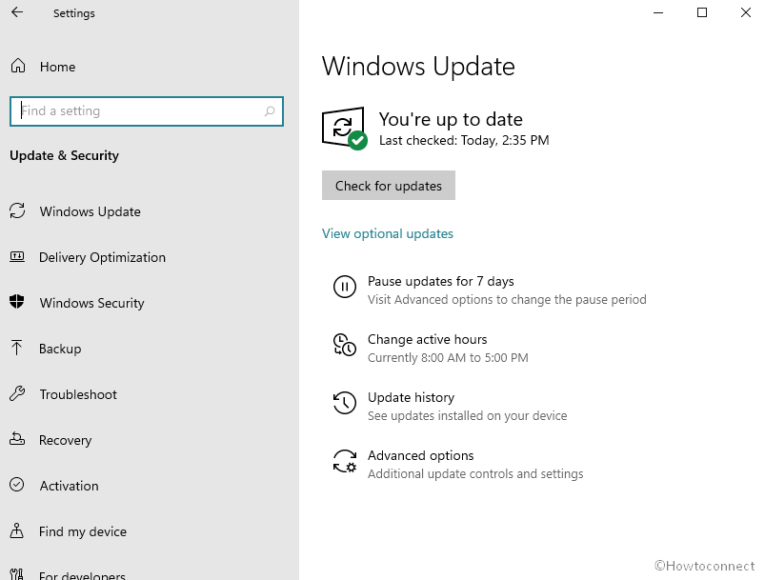Click the pause circle icon
The image size is (765, 580).
tap(344, 286)
